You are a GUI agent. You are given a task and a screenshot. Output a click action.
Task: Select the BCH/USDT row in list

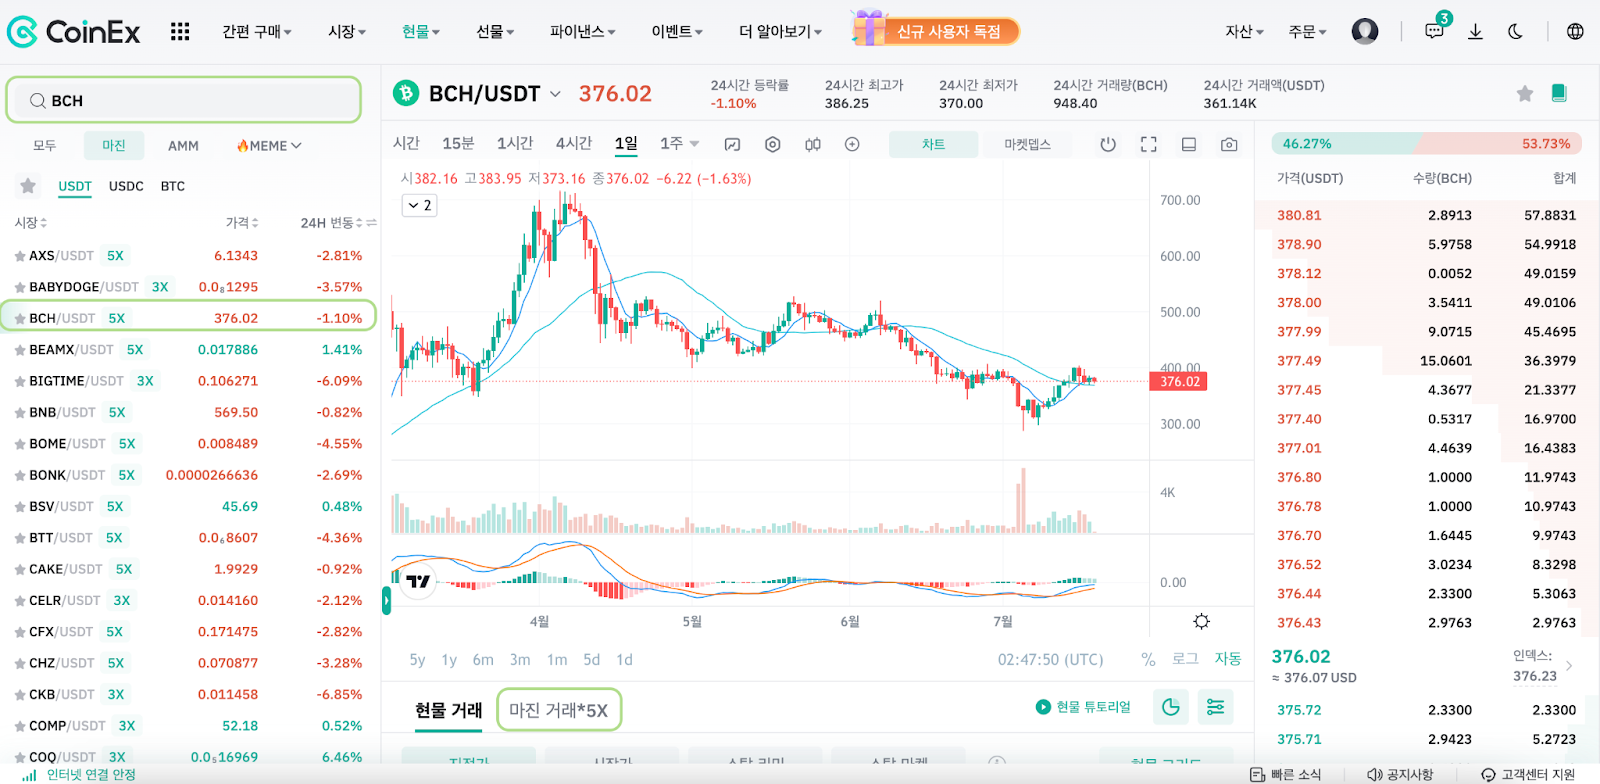pyautogui.click(x=188, y=318)
